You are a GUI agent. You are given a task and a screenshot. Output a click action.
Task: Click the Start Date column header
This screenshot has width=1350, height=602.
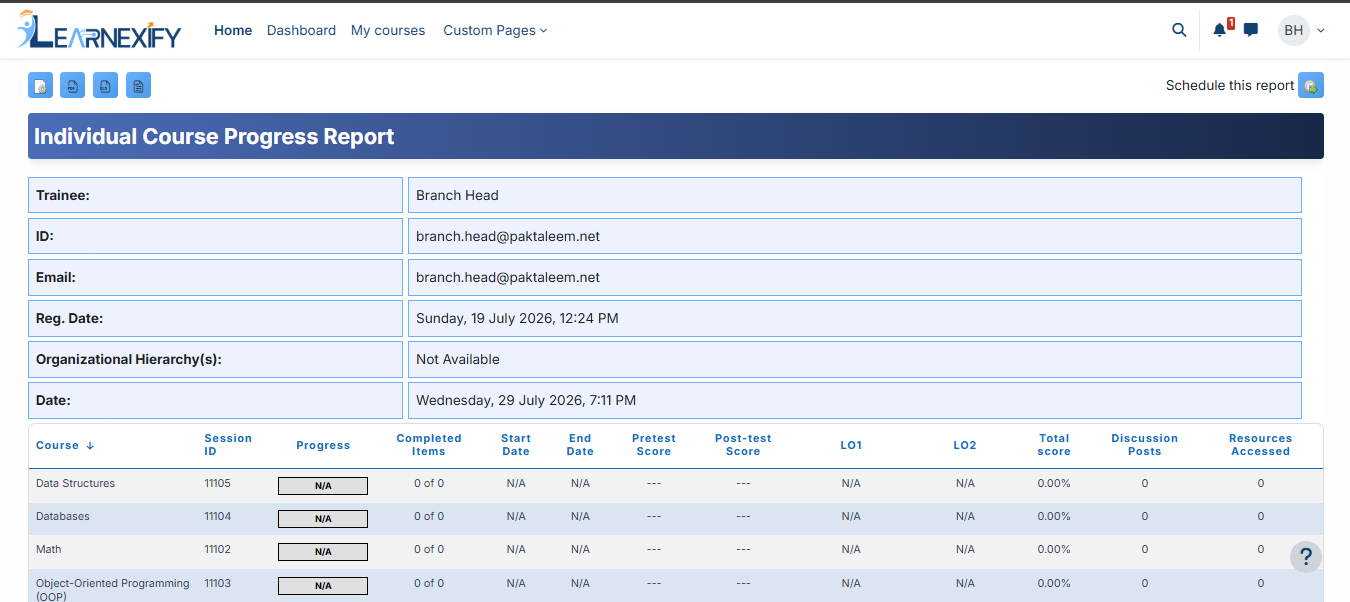(x=516, y=445)
